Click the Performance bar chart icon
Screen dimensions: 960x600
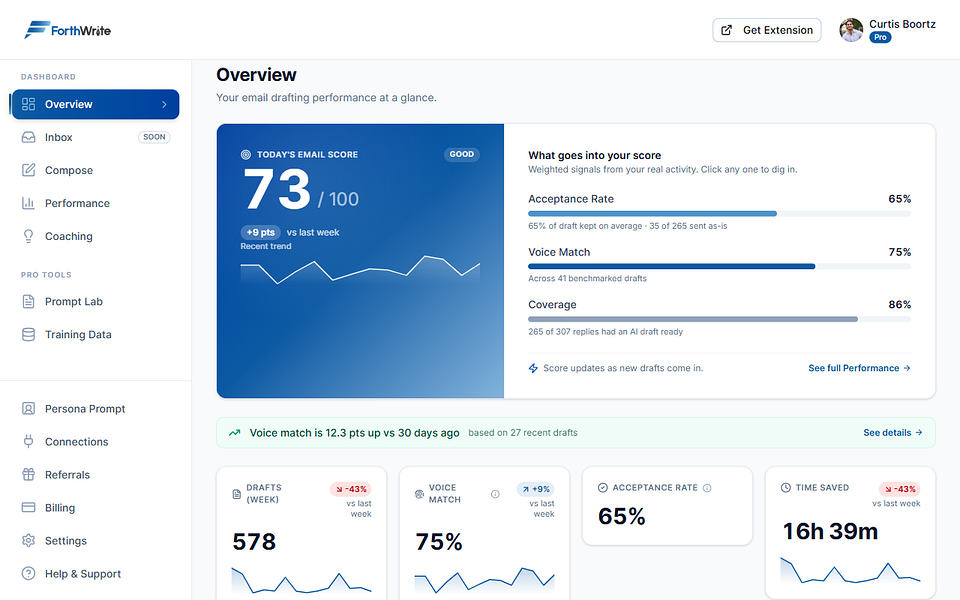[x=28, y=203]
